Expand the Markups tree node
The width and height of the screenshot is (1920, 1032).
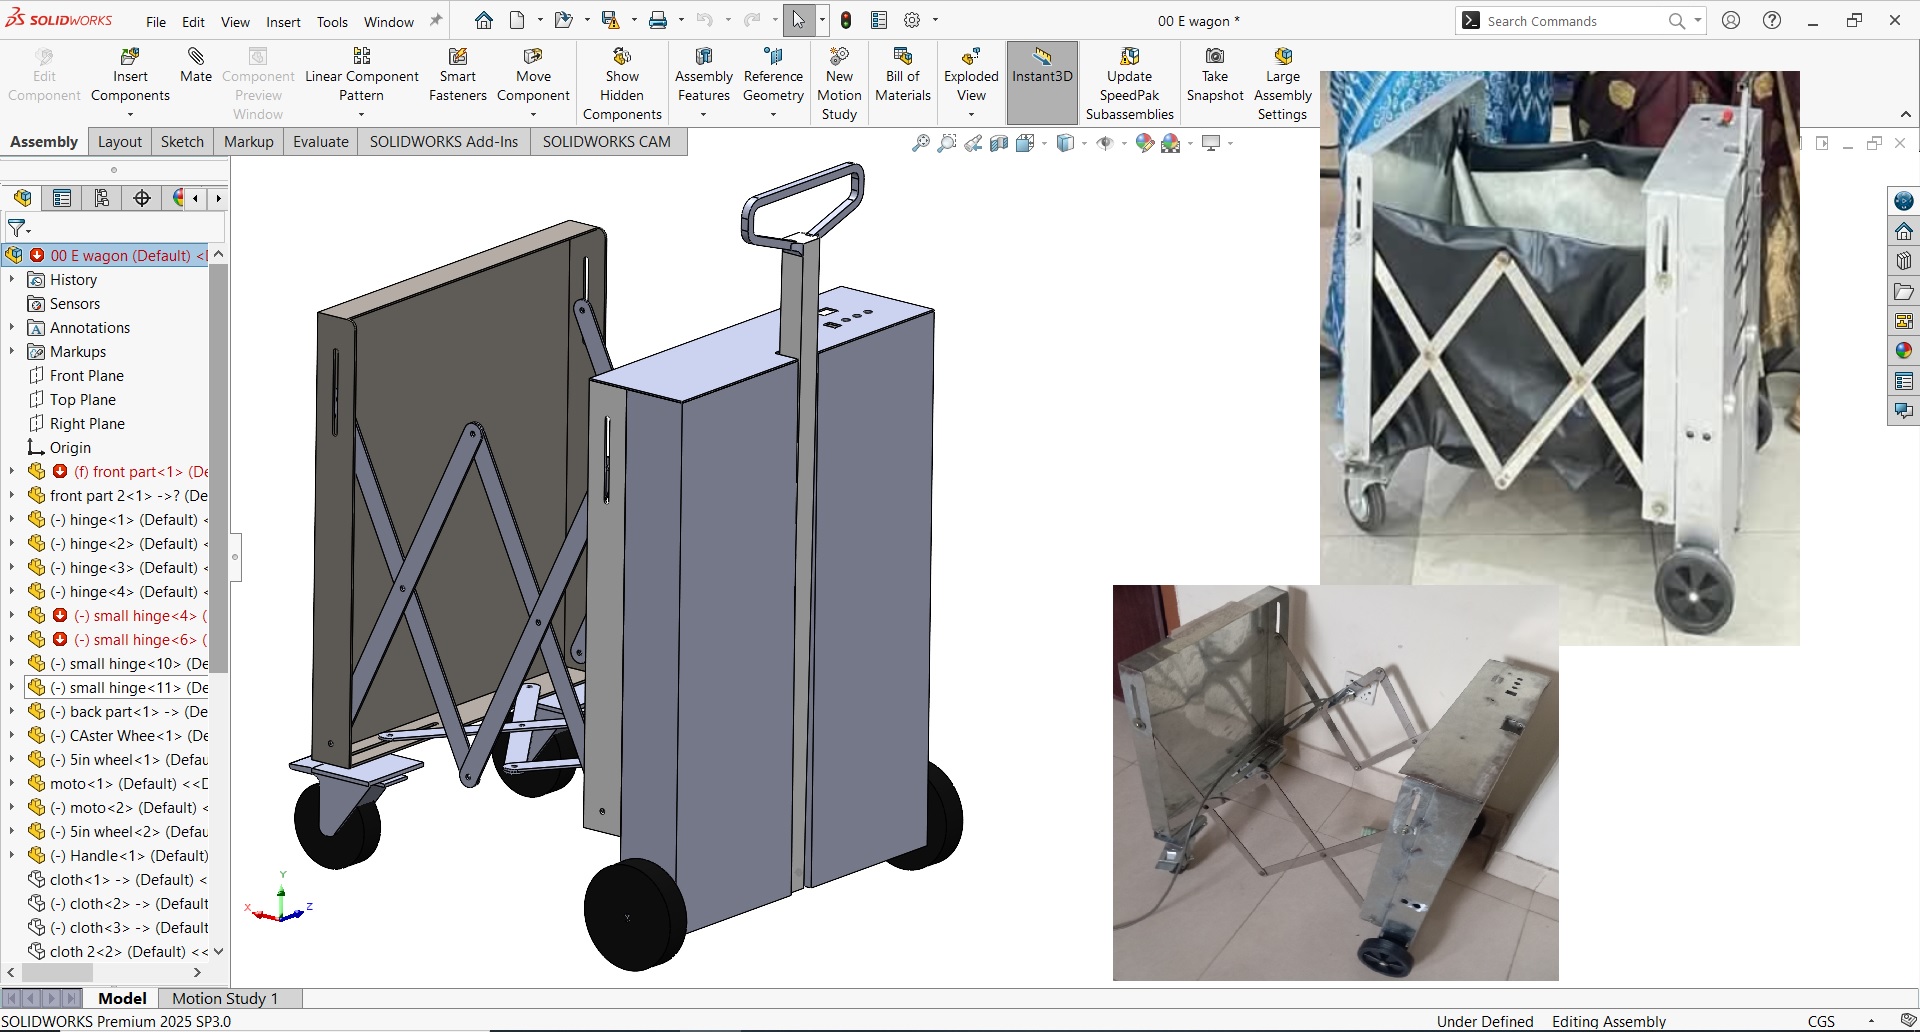(12, 352)
